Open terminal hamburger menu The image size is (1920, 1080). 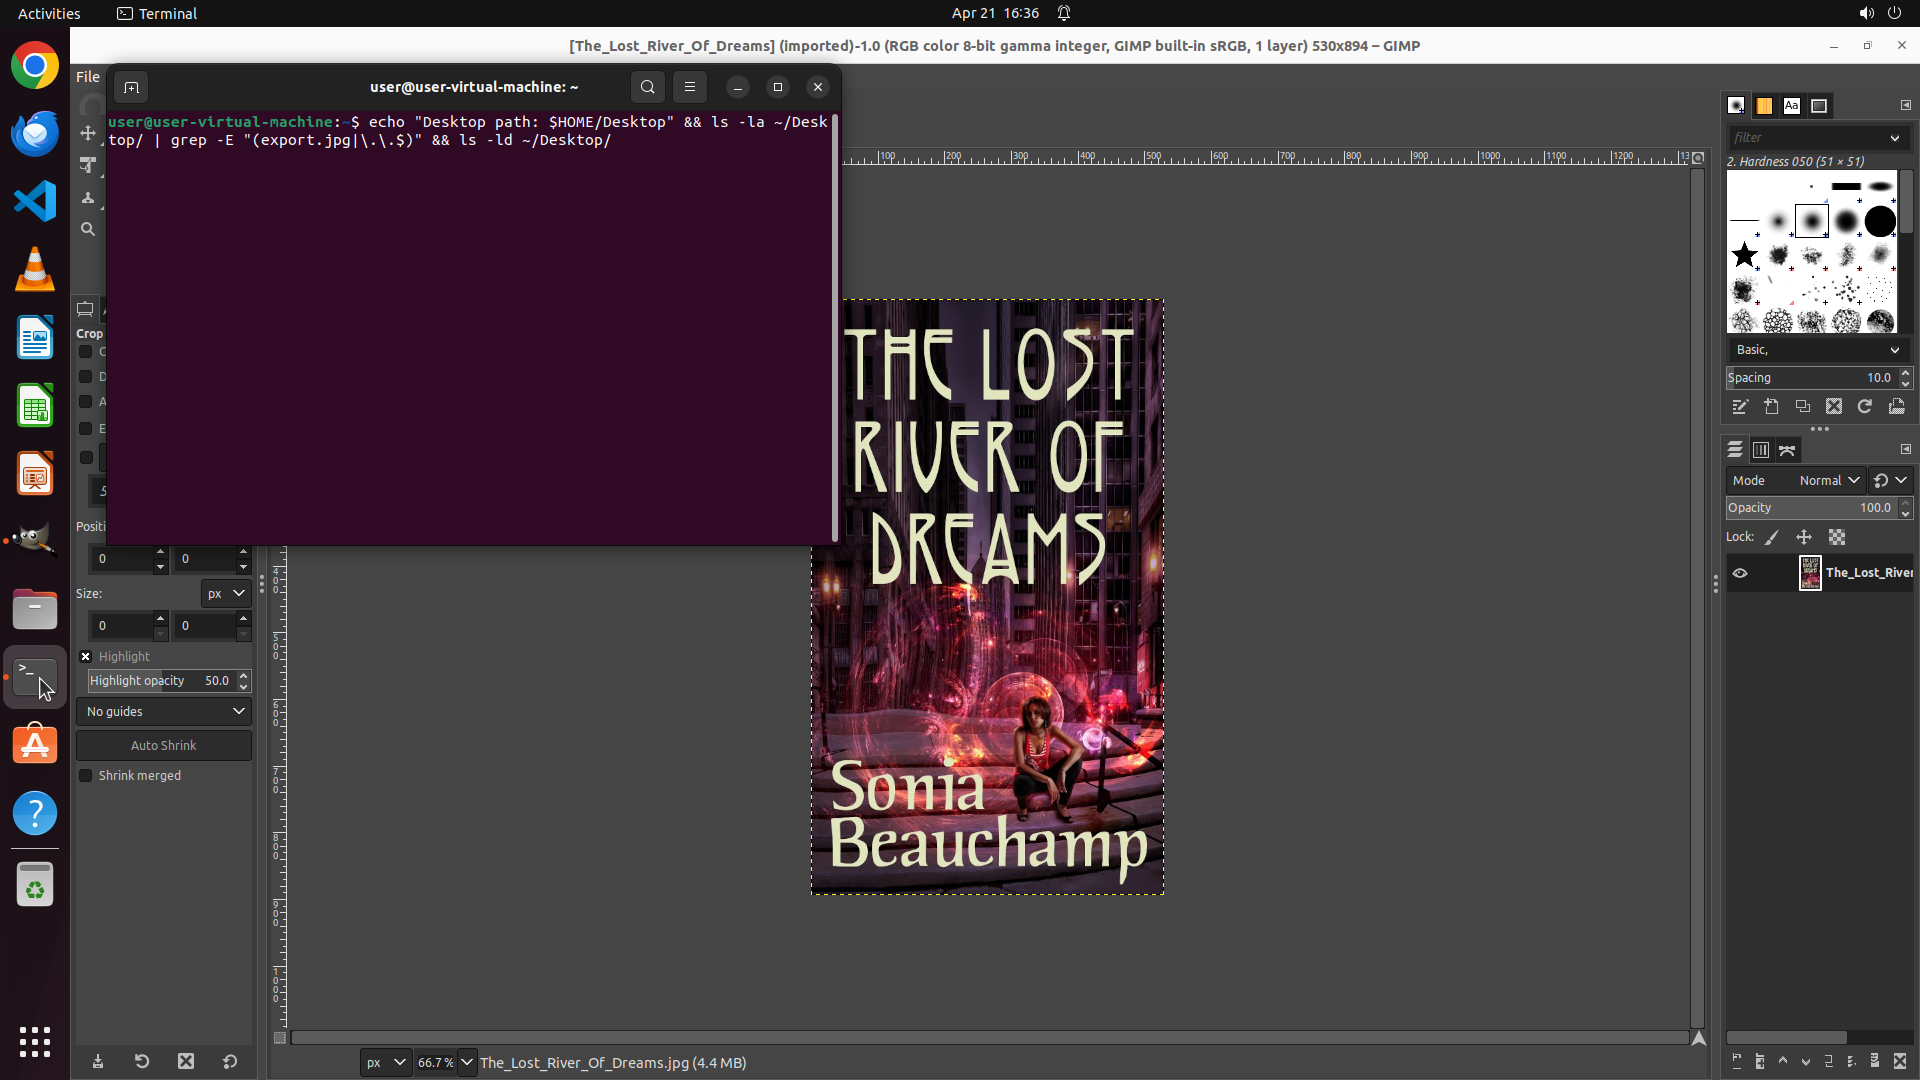coord(690,87)
